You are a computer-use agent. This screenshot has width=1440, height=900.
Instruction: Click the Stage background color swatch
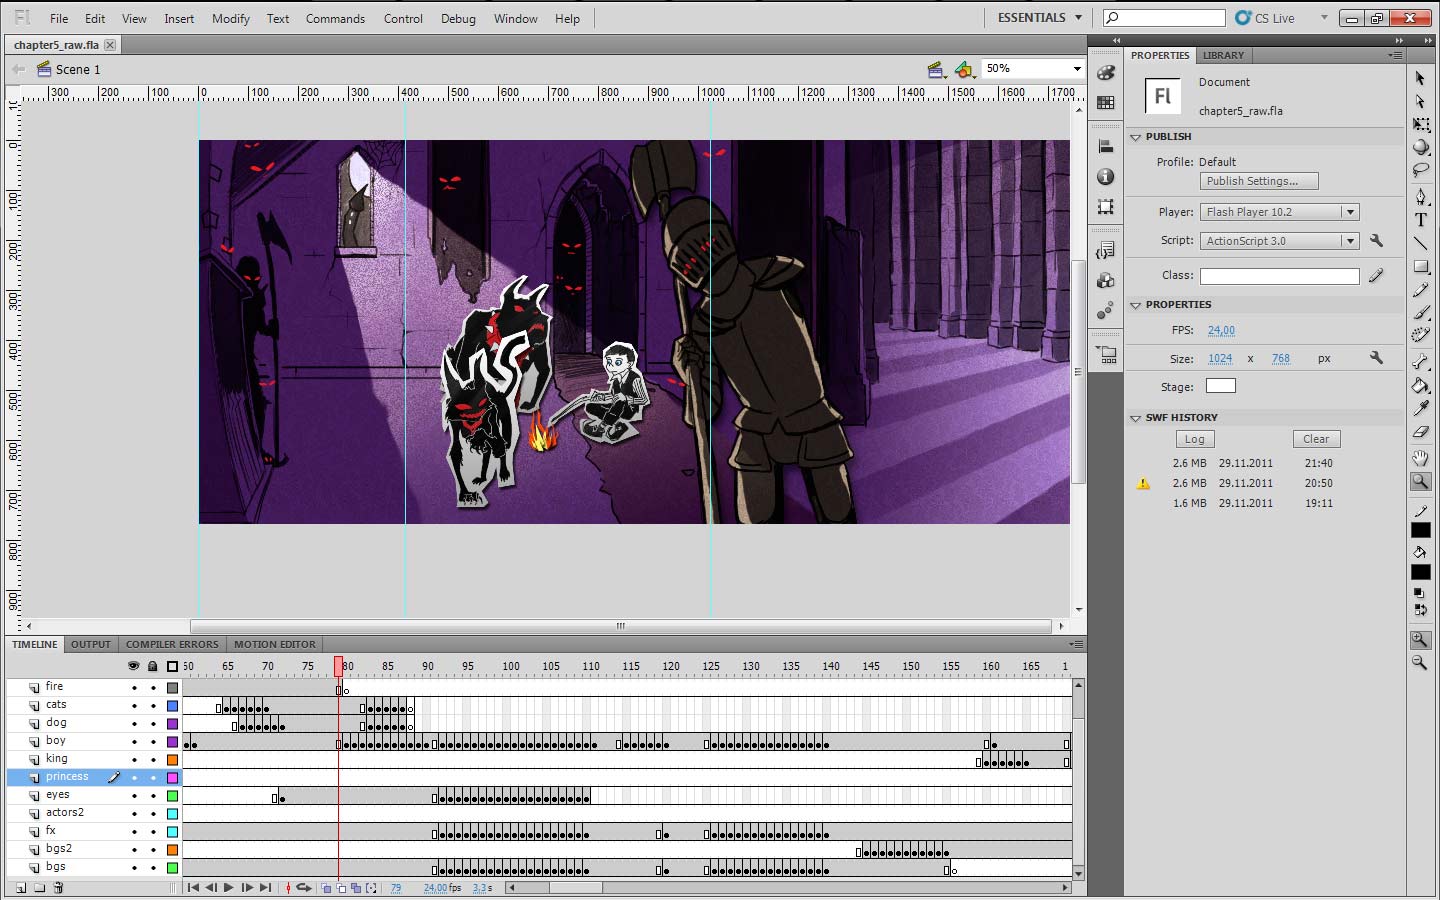click(x=1220, y=386)
